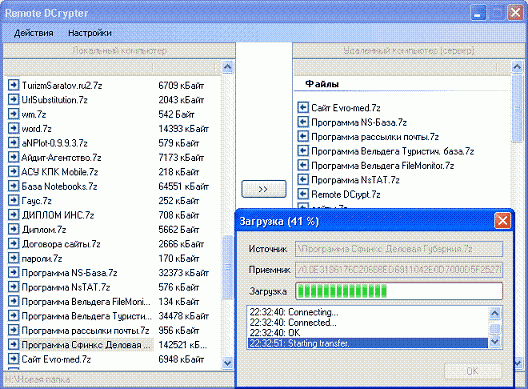Select local file Программа Вельдега FileMoni...
This screenshot has height=389, width=528.
pyautogui.click(x=86, y=301)
